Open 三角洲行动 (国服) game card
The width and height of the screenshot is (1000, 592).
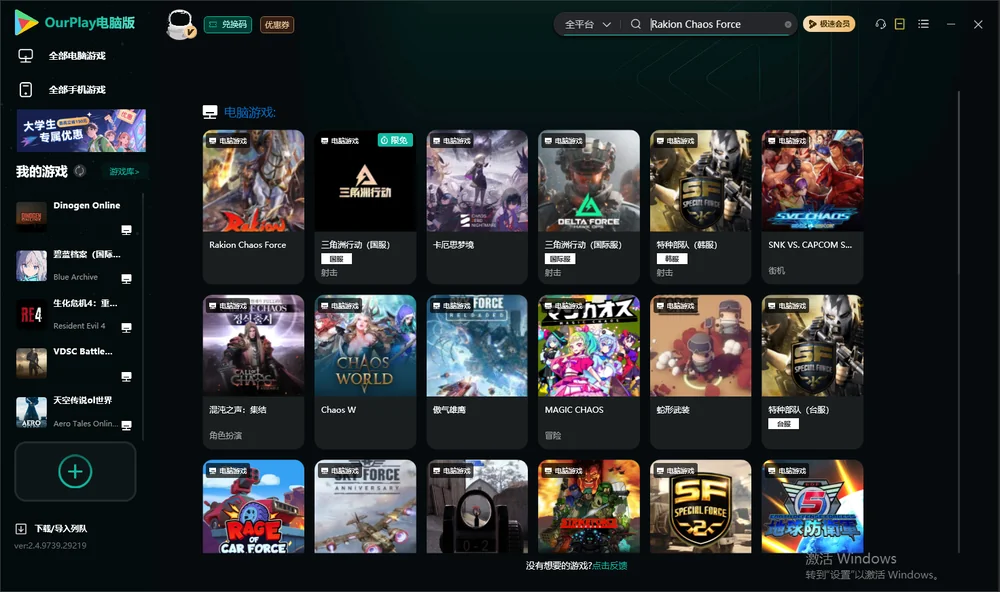coord(365,207)
